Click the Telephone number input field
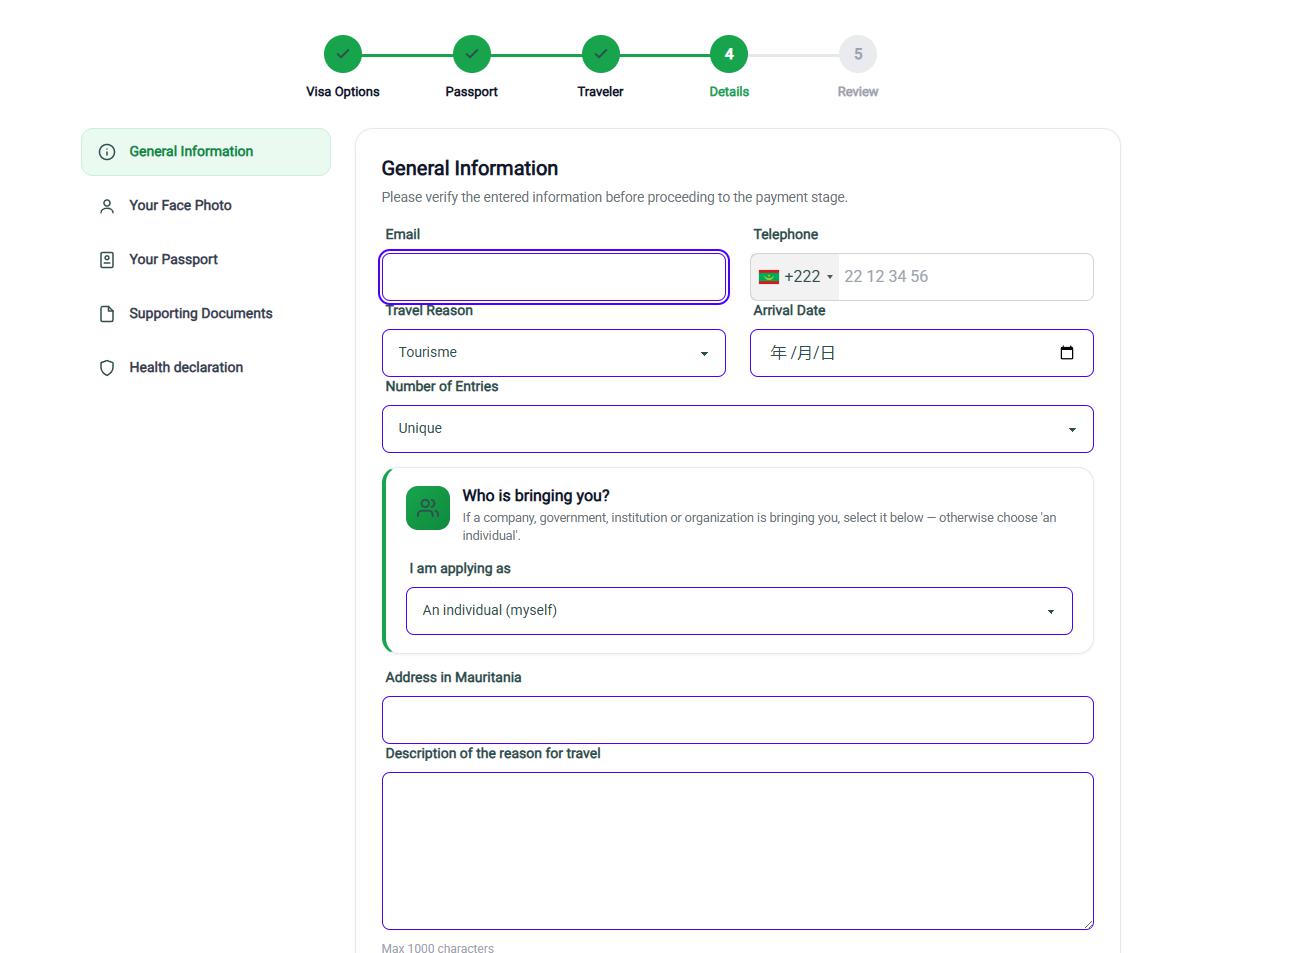Screen dimensions: 1291x953 click(x=966, y=277)
